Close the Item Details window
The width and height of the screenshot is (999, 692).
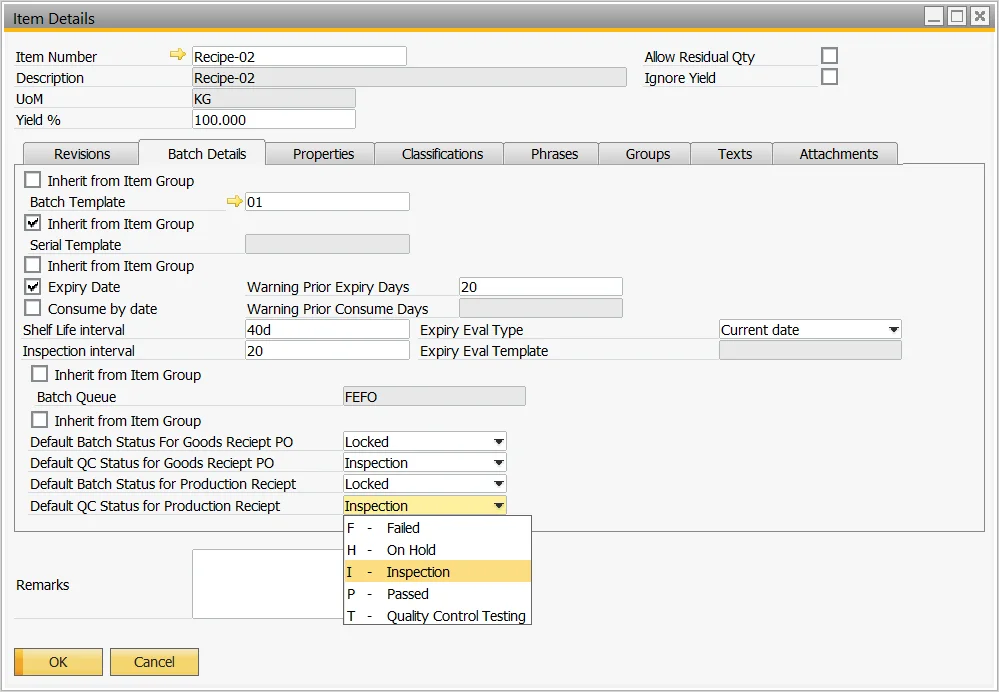[979, 16]
